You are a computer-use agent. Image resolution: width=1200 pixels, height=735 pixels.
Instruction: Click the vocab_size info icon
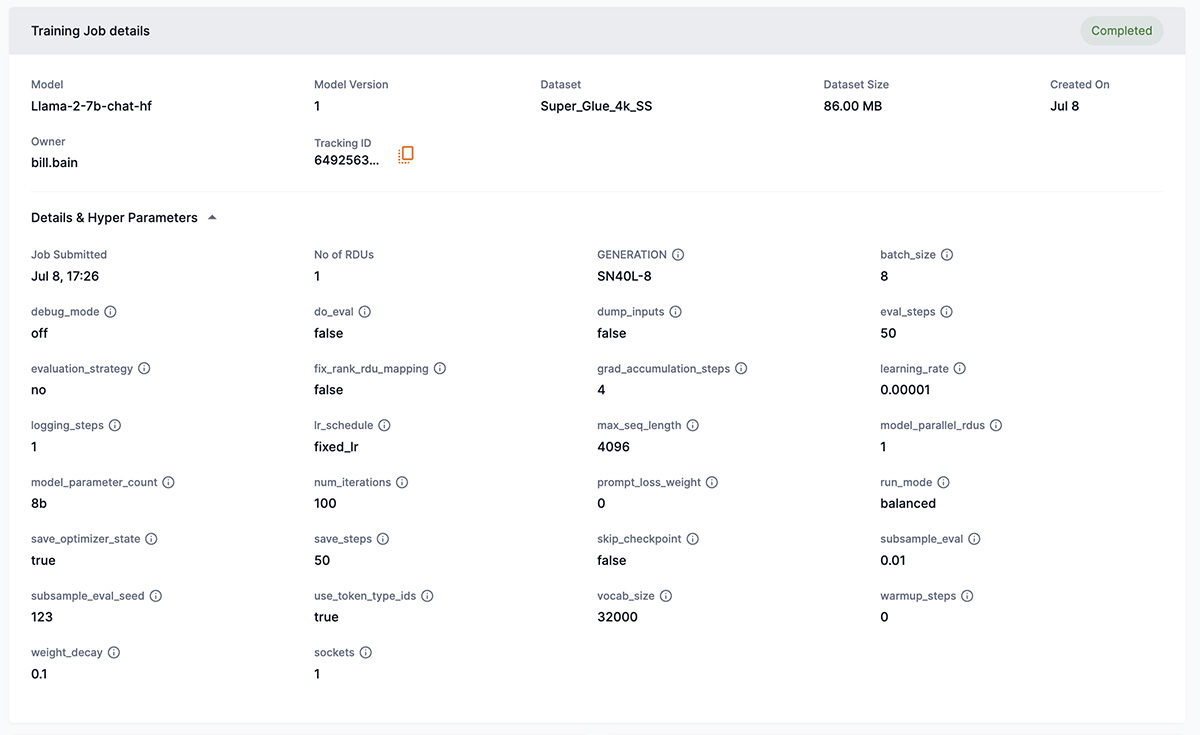coord(666,596)
